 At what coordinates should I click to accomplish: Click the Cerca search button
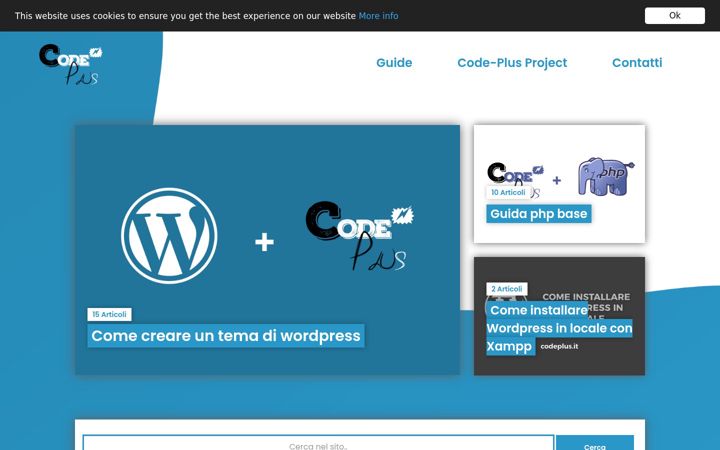tap(595, 444)
